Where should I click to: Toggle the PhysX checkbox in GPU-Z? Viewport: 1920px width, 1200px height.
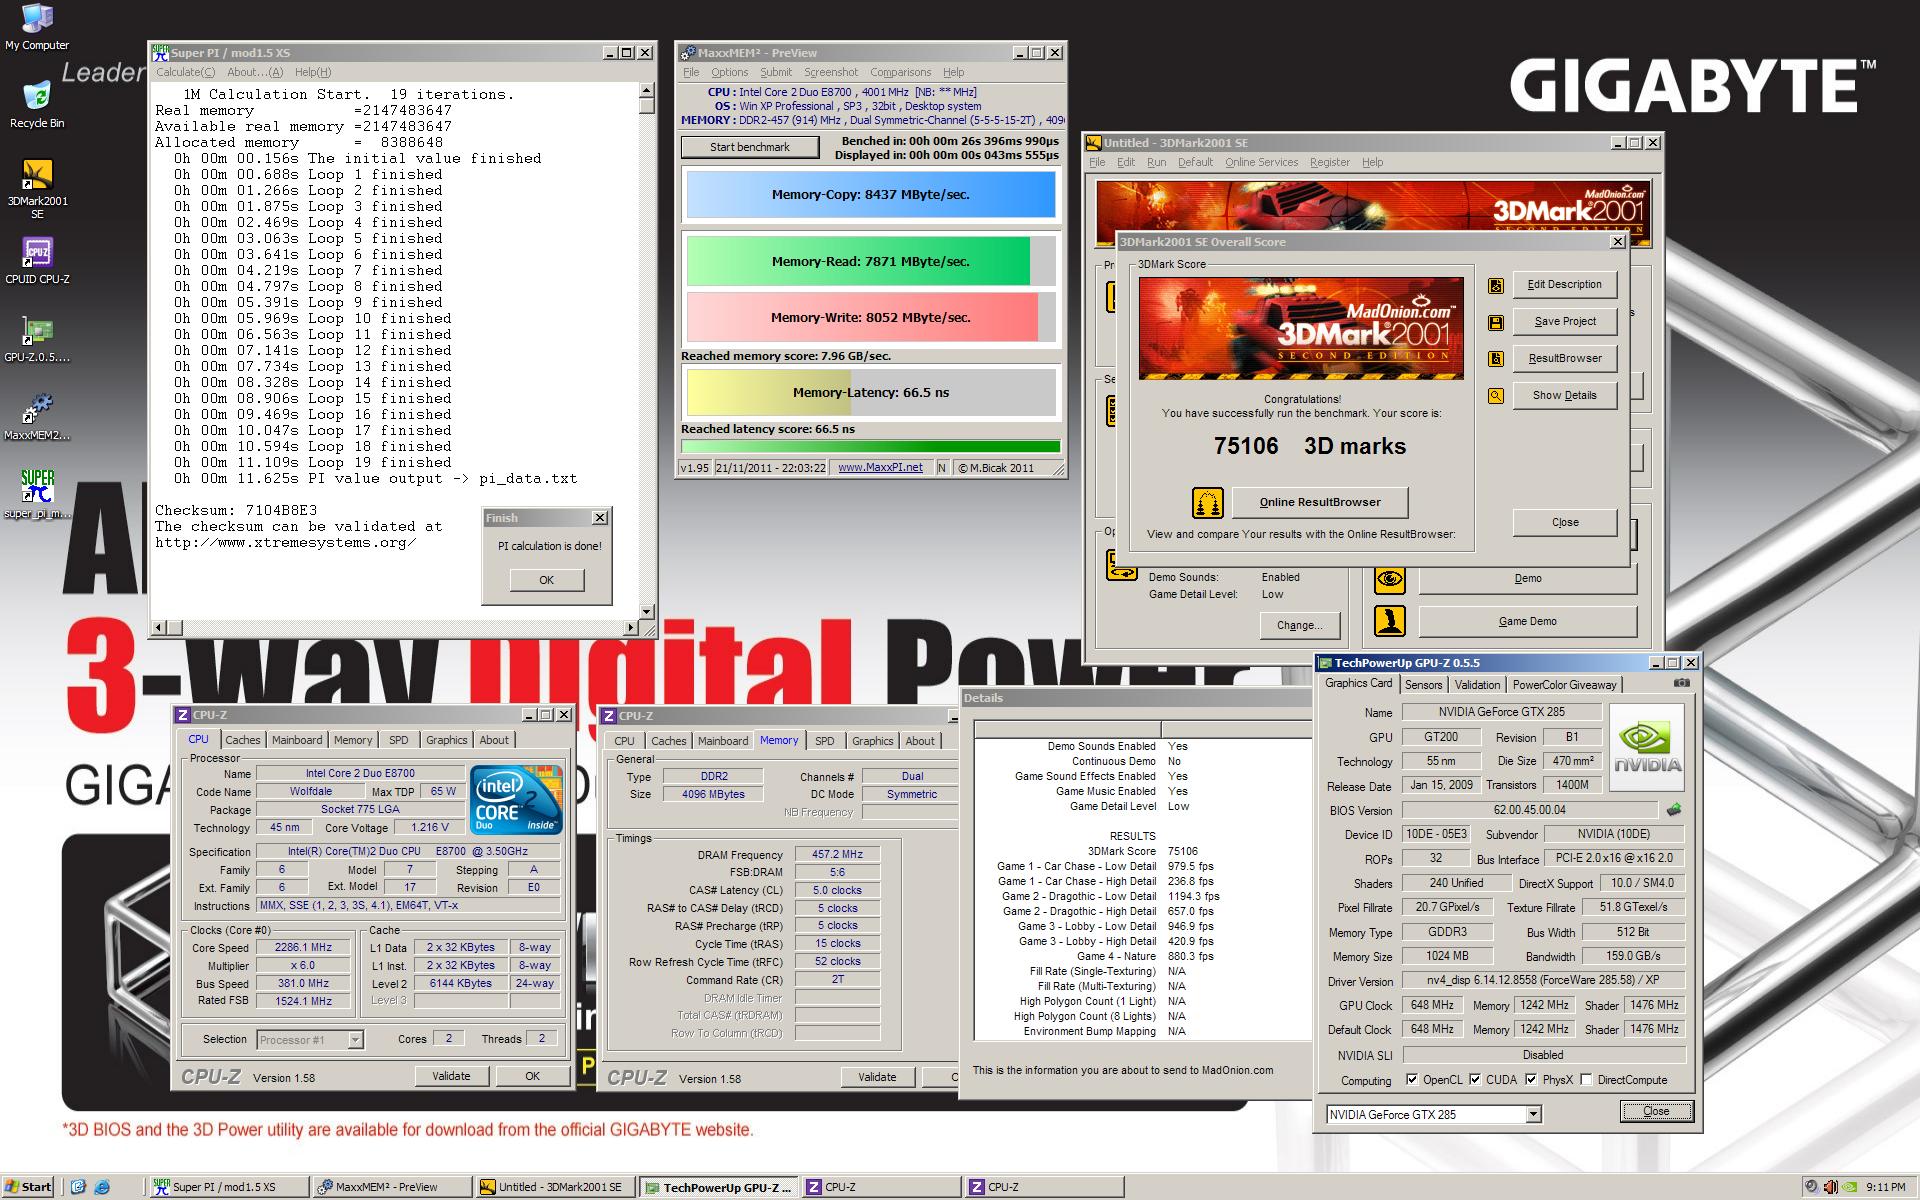pyautogui.click(x=1531, y=1080)
